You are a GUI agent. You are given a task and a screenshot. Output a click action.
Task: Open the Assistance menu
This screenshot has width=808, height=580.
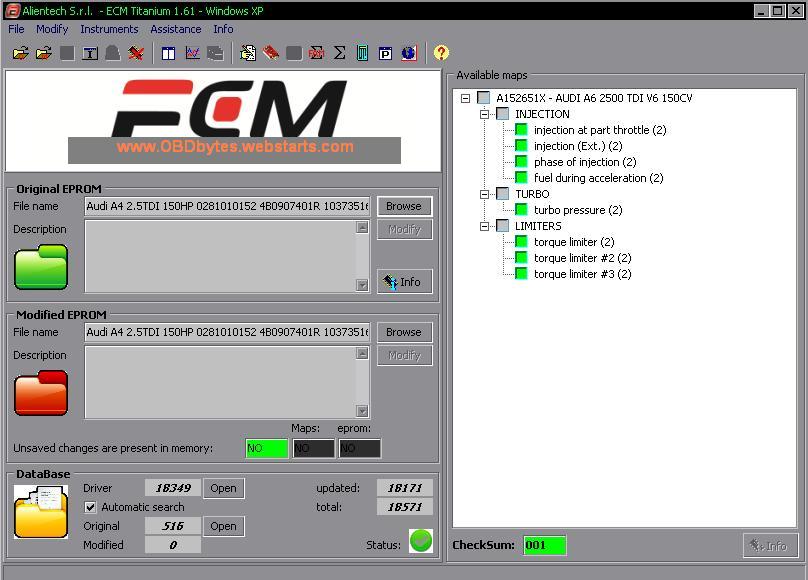click(176, 29)
